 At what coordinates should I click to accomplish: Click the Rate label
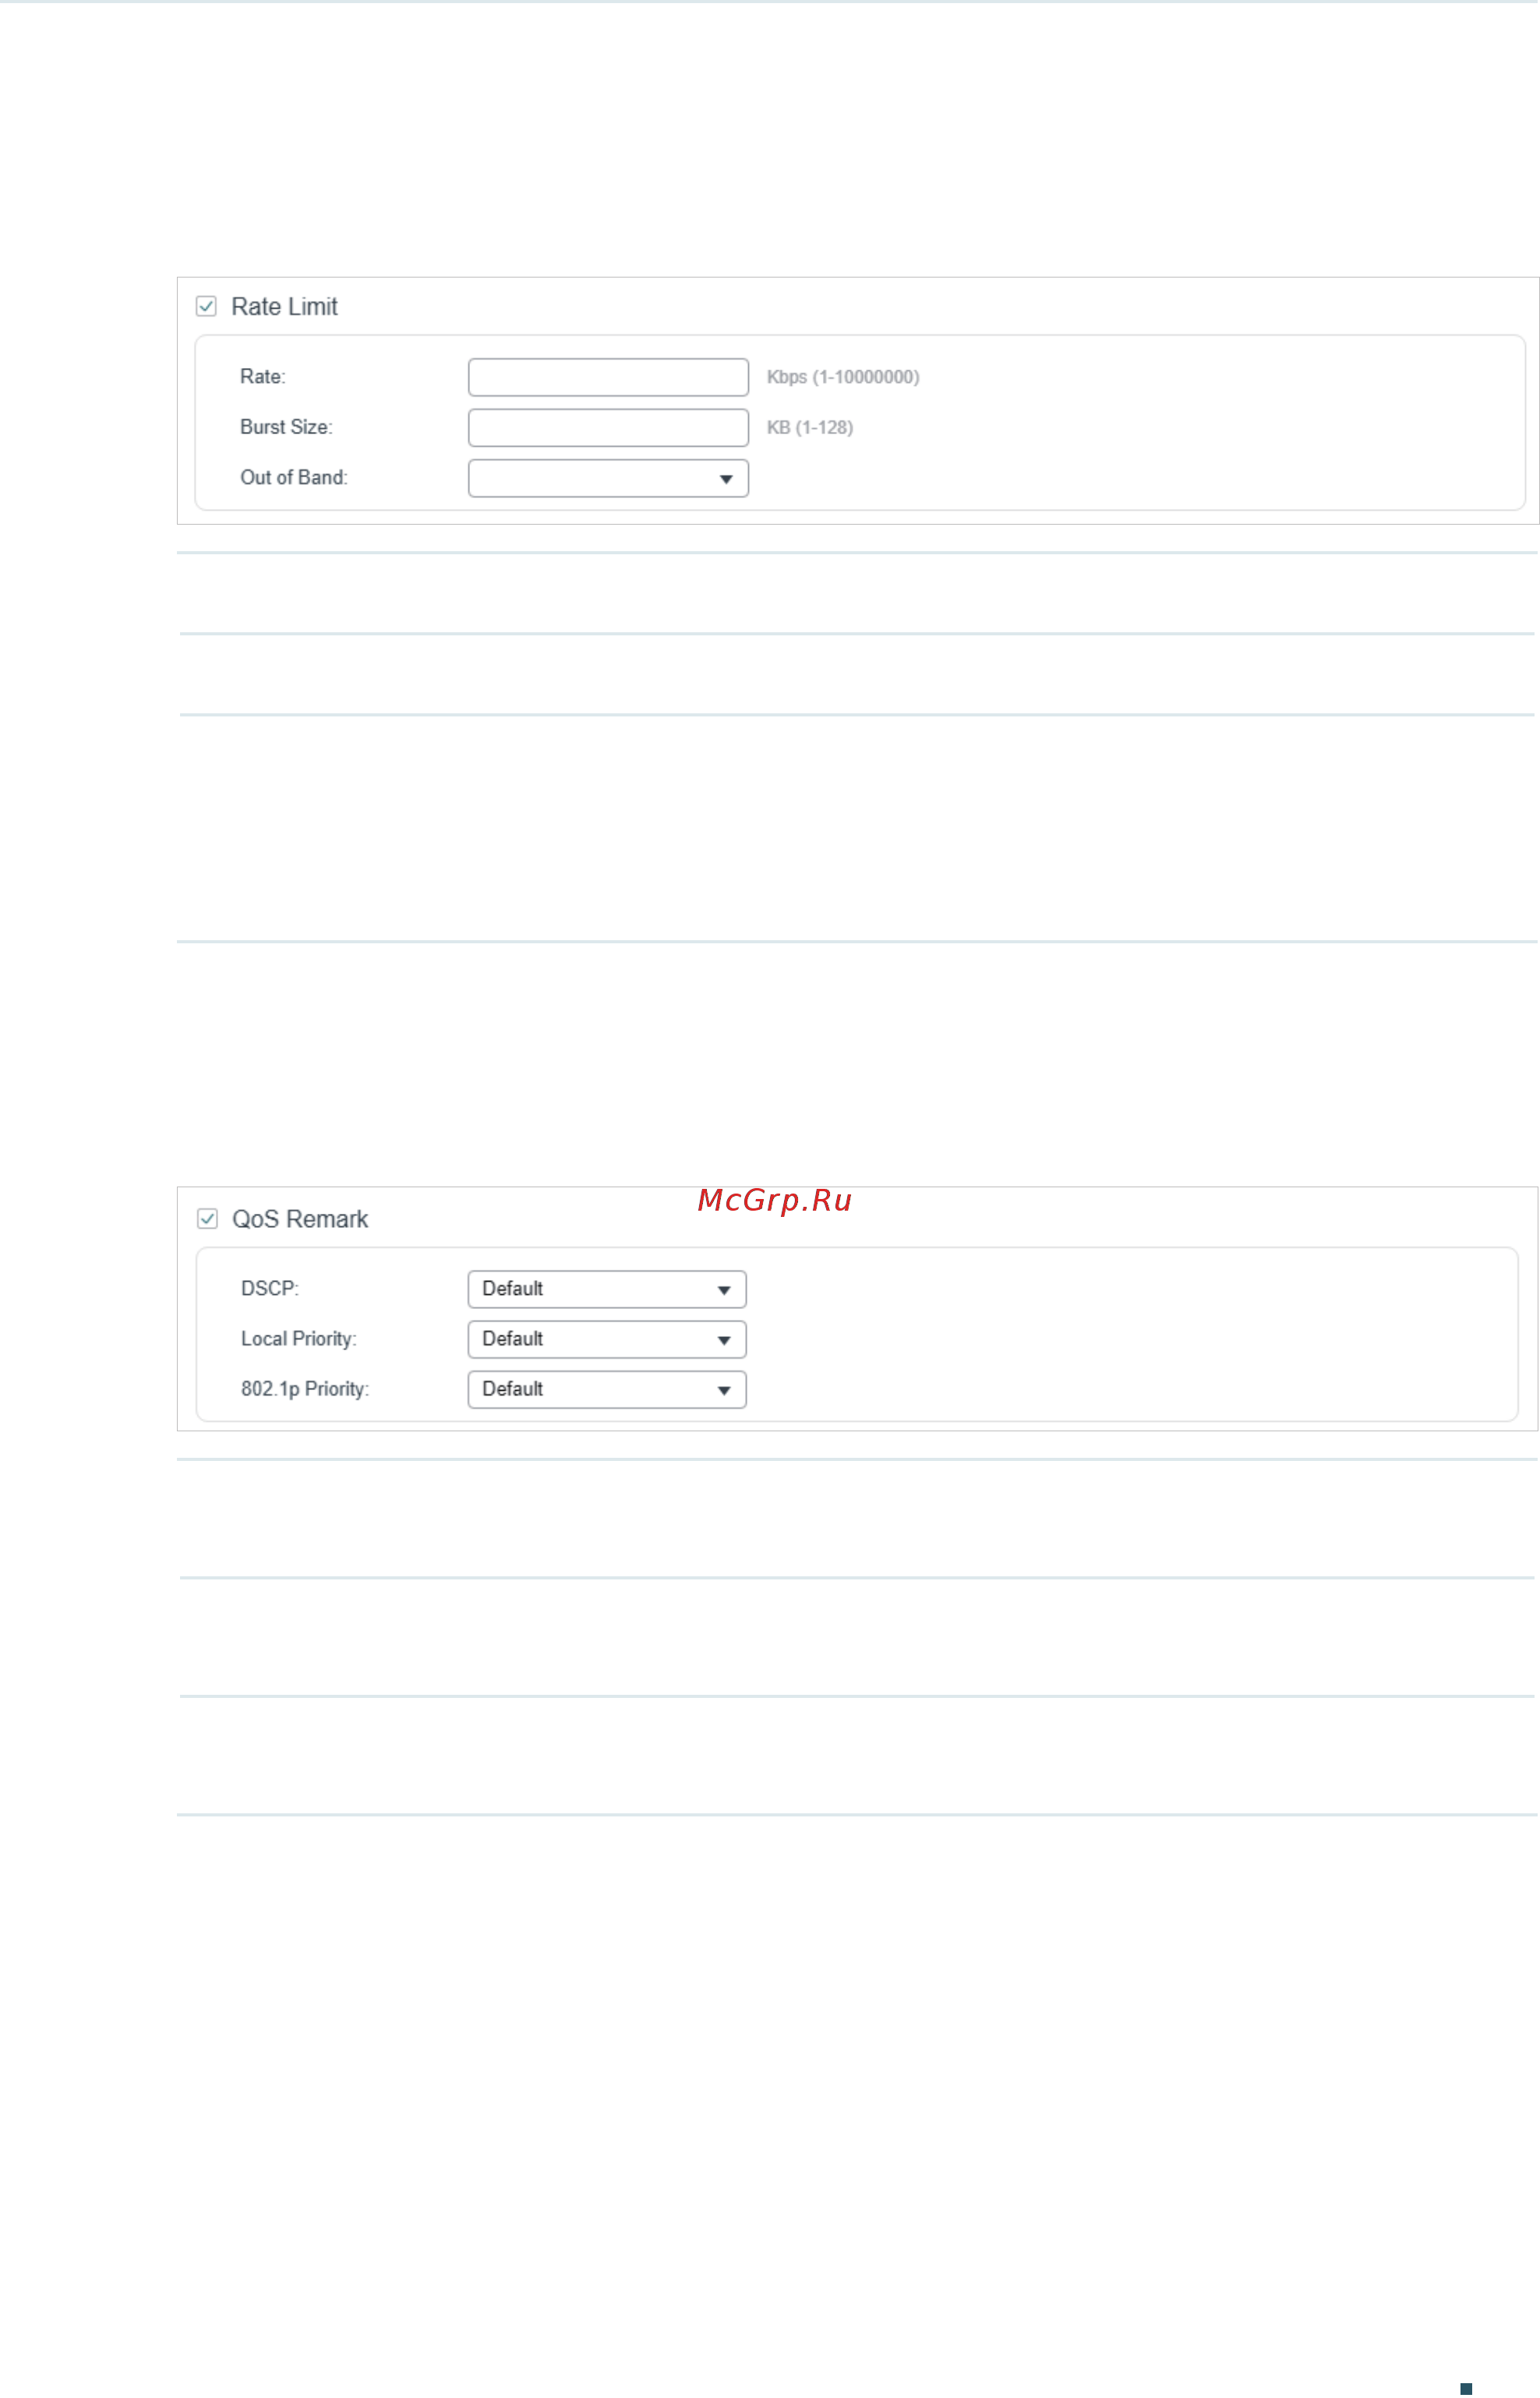click(x=263, y=377)
